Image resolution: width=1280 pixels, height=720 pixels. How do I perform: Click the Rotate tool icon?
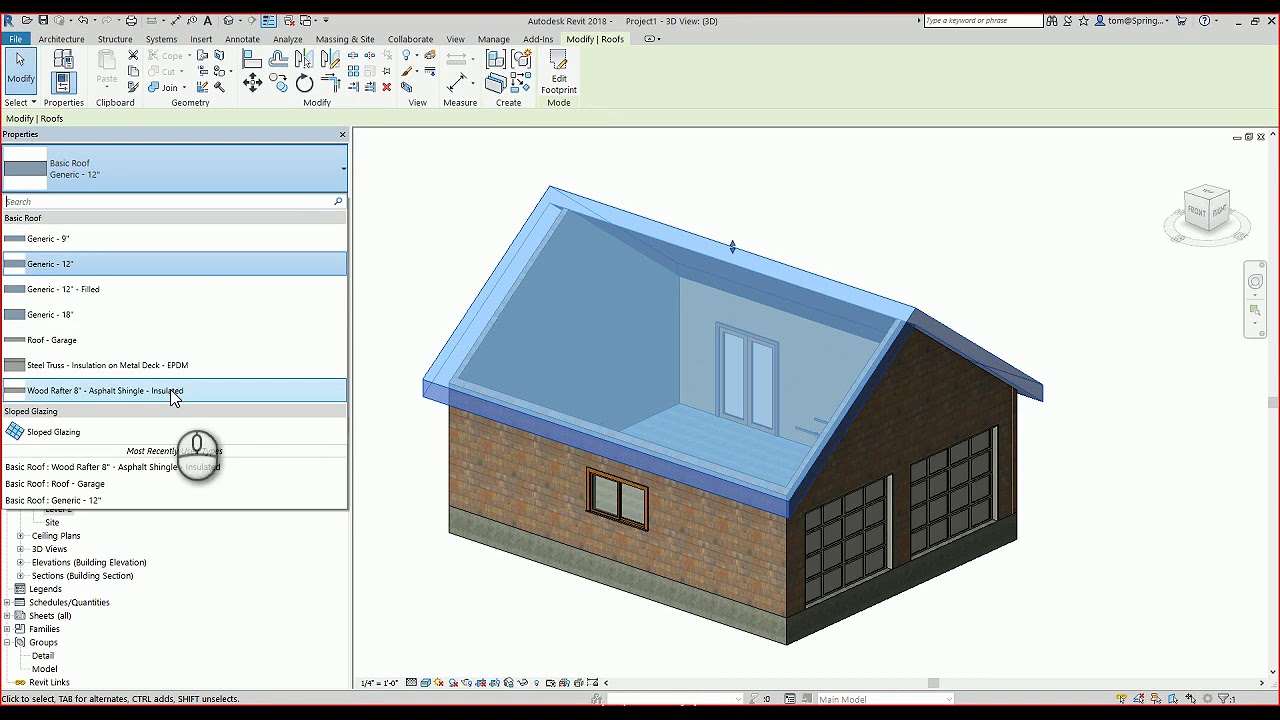[304, 84]
